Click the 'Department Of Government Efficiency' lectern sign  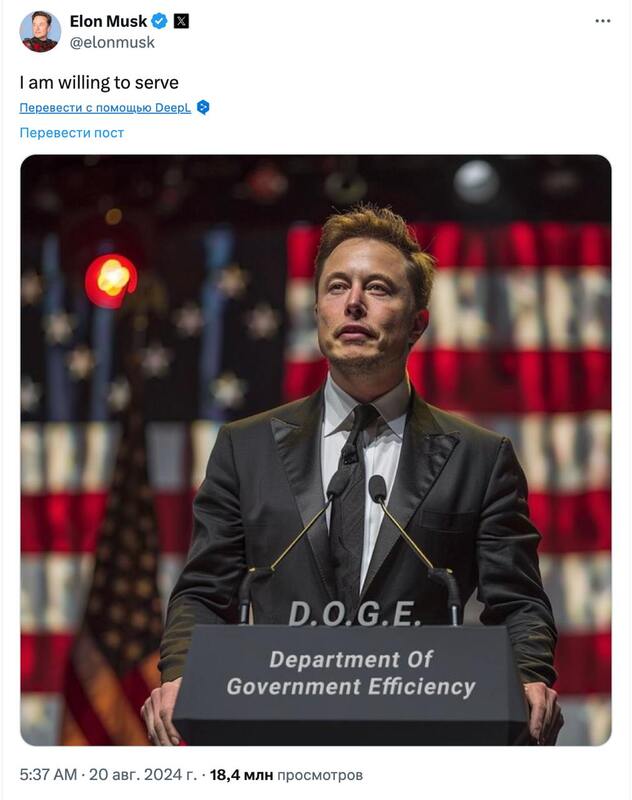pos(352,672)
